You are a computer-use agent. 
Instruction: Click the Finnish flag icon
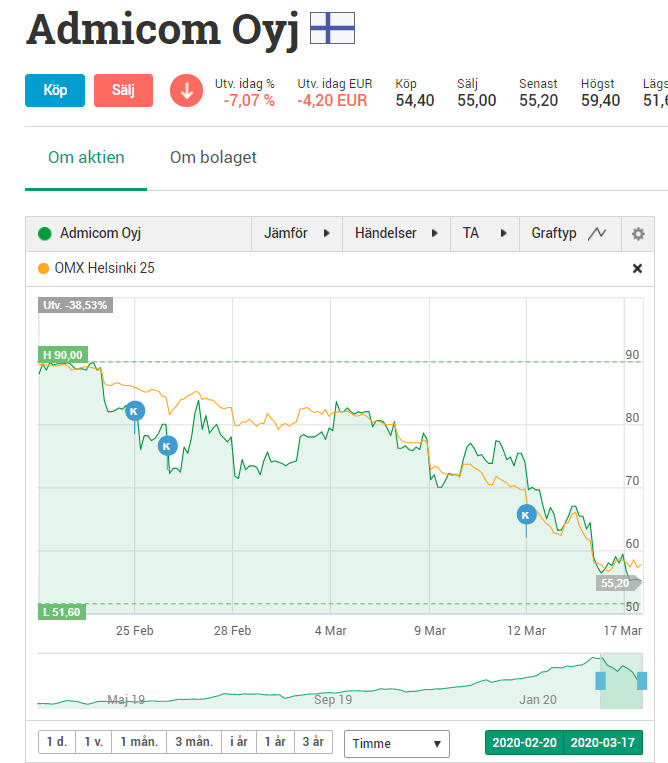332,28
